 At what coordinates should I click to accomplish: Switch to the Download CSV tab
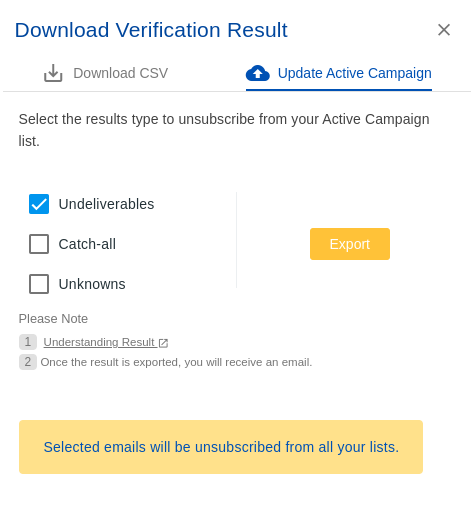(106, 73)
